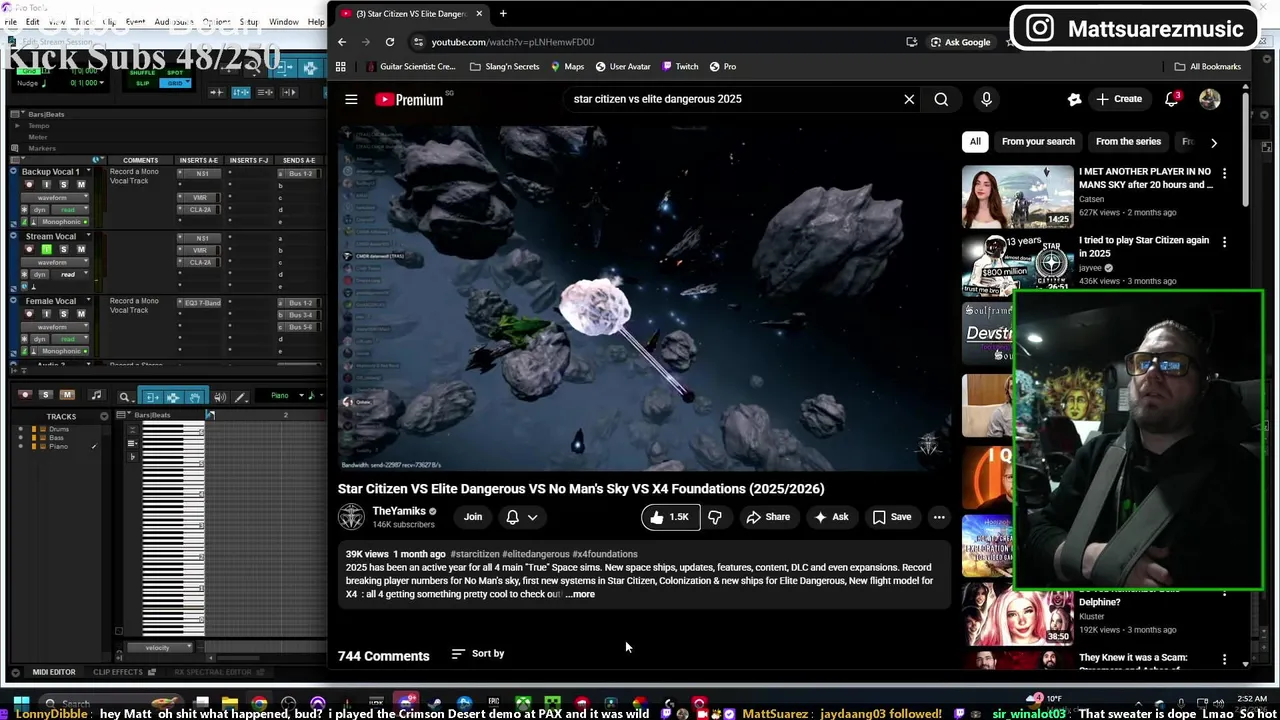The width and height of the screenshot is (1280, 720).
Task: Solo the Female Vocal track
Action: tap(64, 314)
